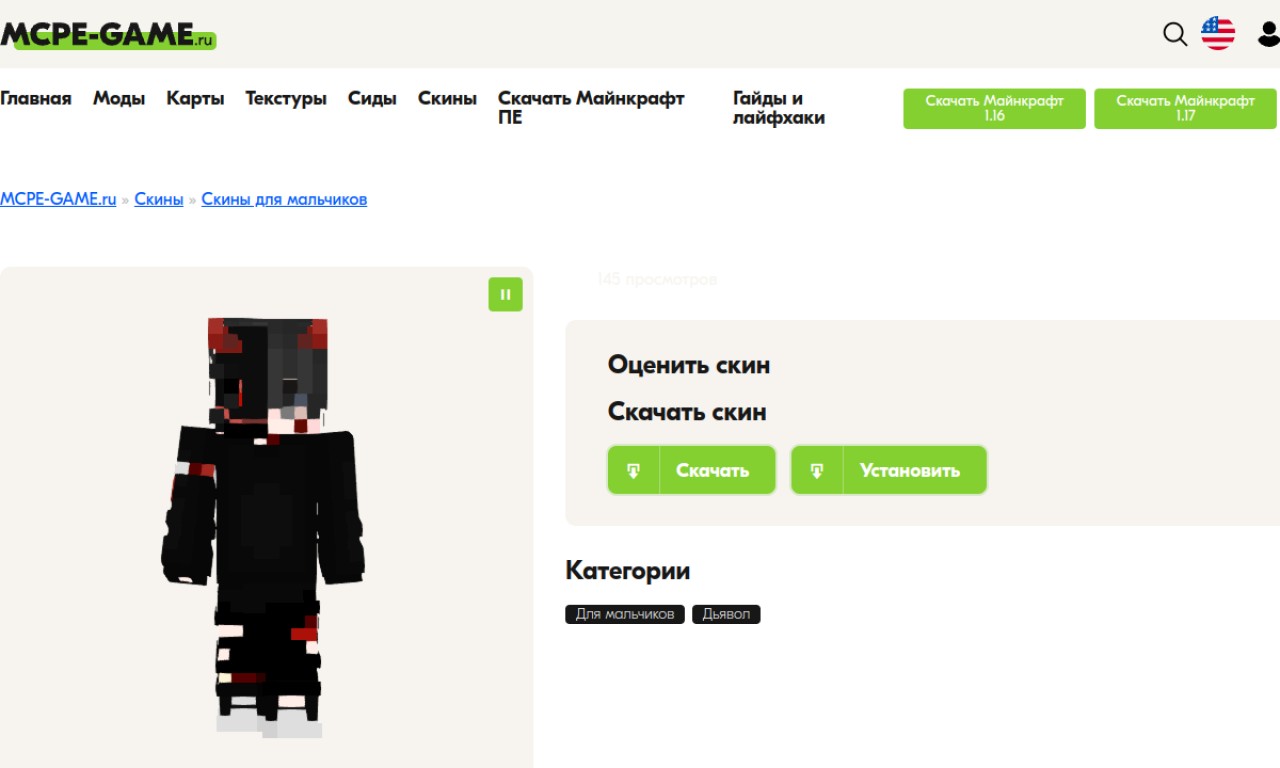Select the Для мальчиков category tag
The width and height of the screenshot is (1280, 768).
625,614
